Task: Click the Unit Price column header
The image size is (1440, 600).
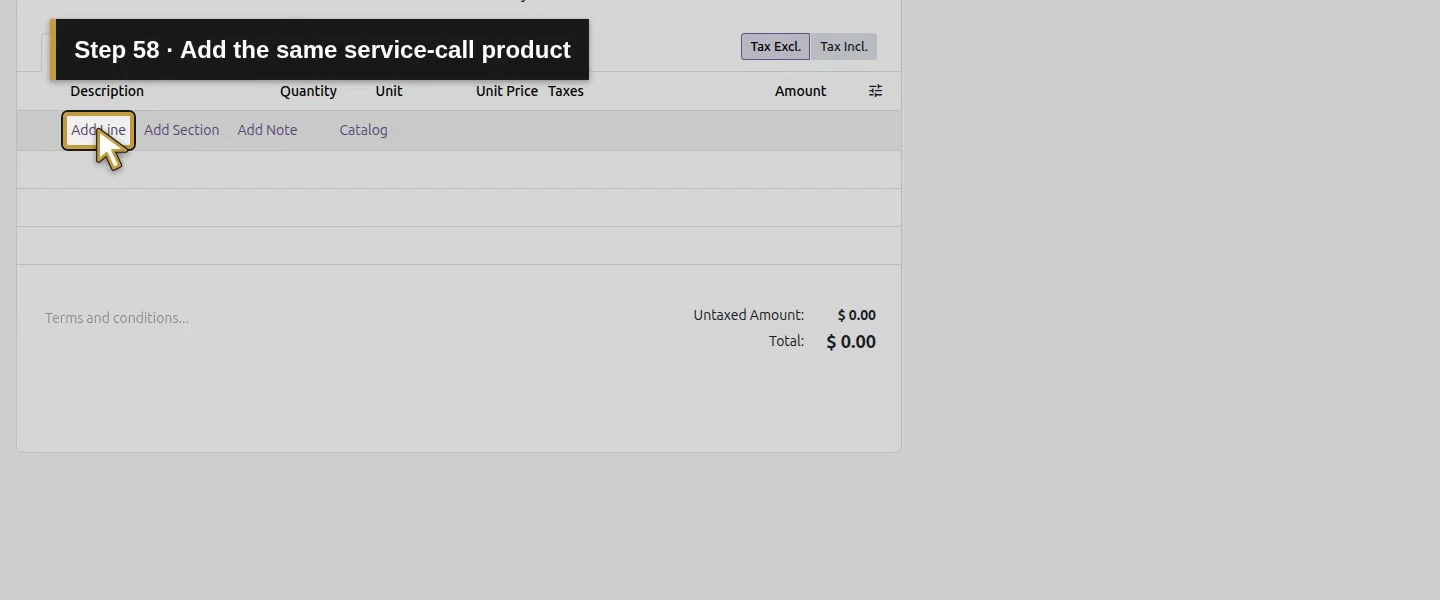Action: pyautogui.click(x=507, y=91)
